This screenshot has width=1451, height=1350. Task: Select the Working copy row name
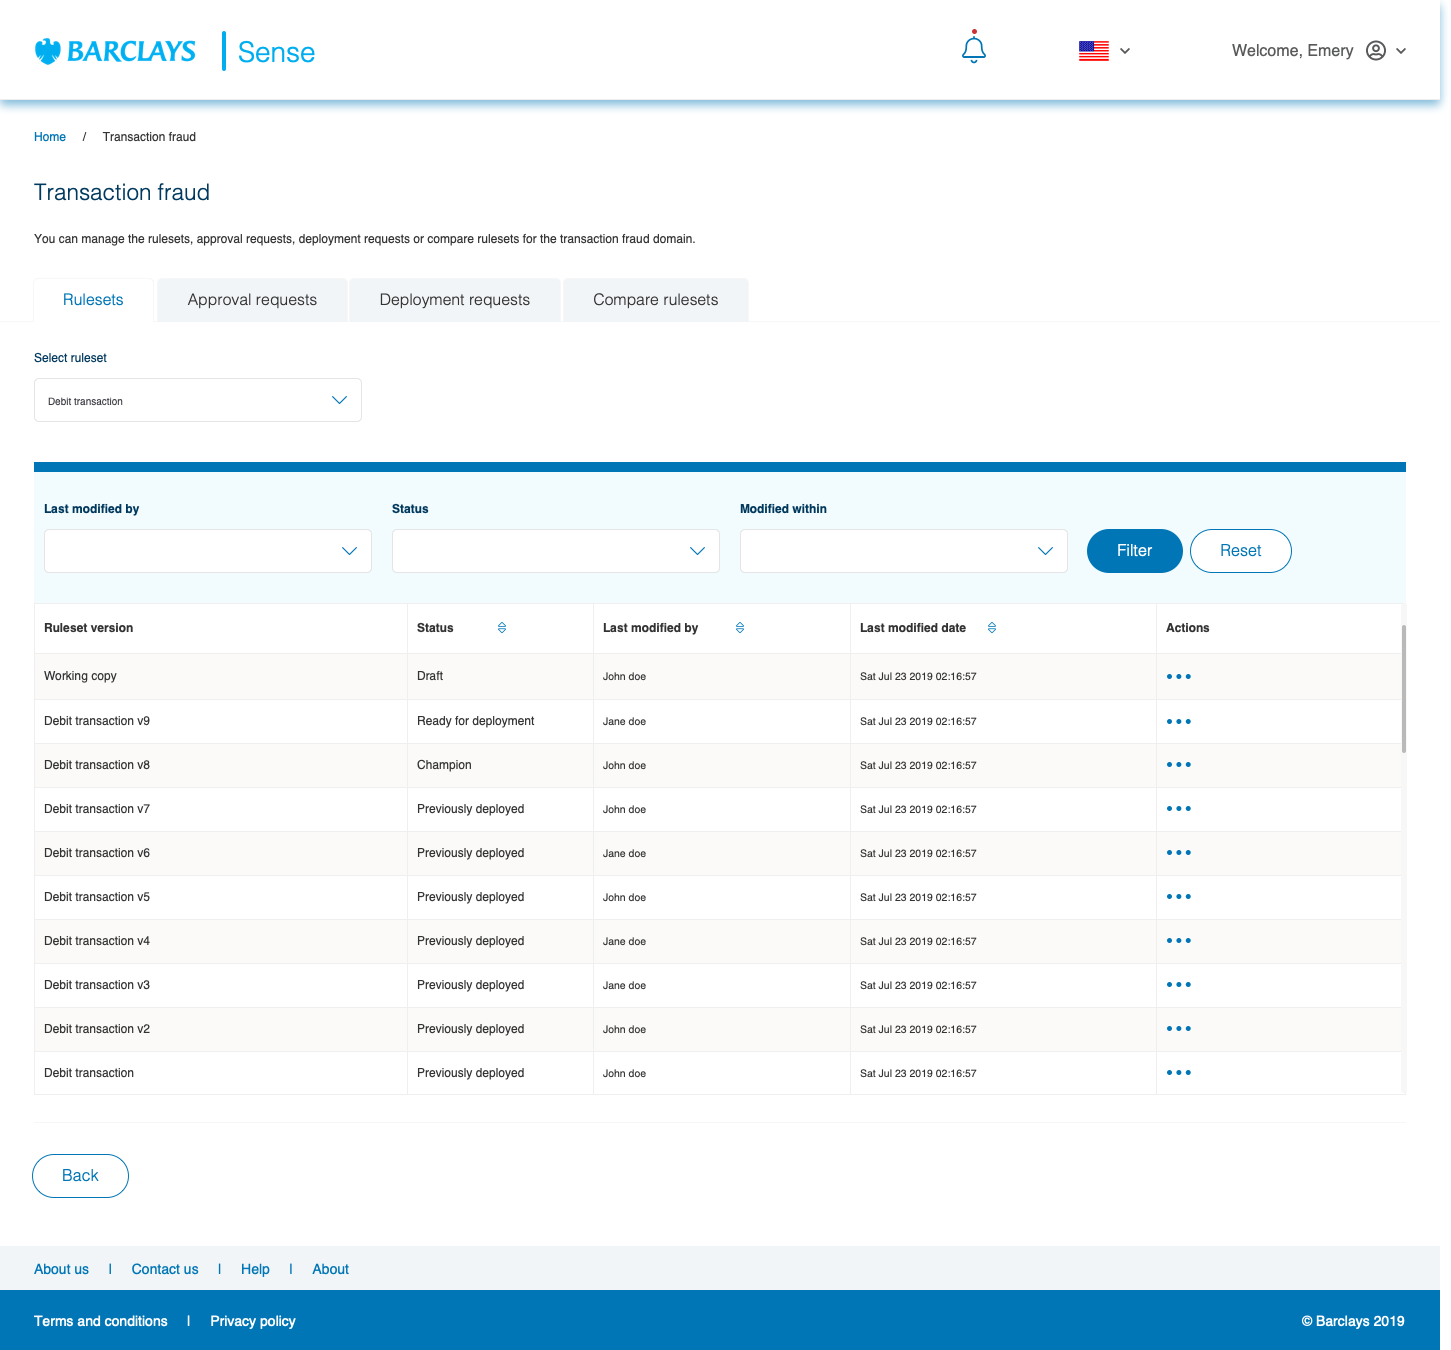point(80,676)
